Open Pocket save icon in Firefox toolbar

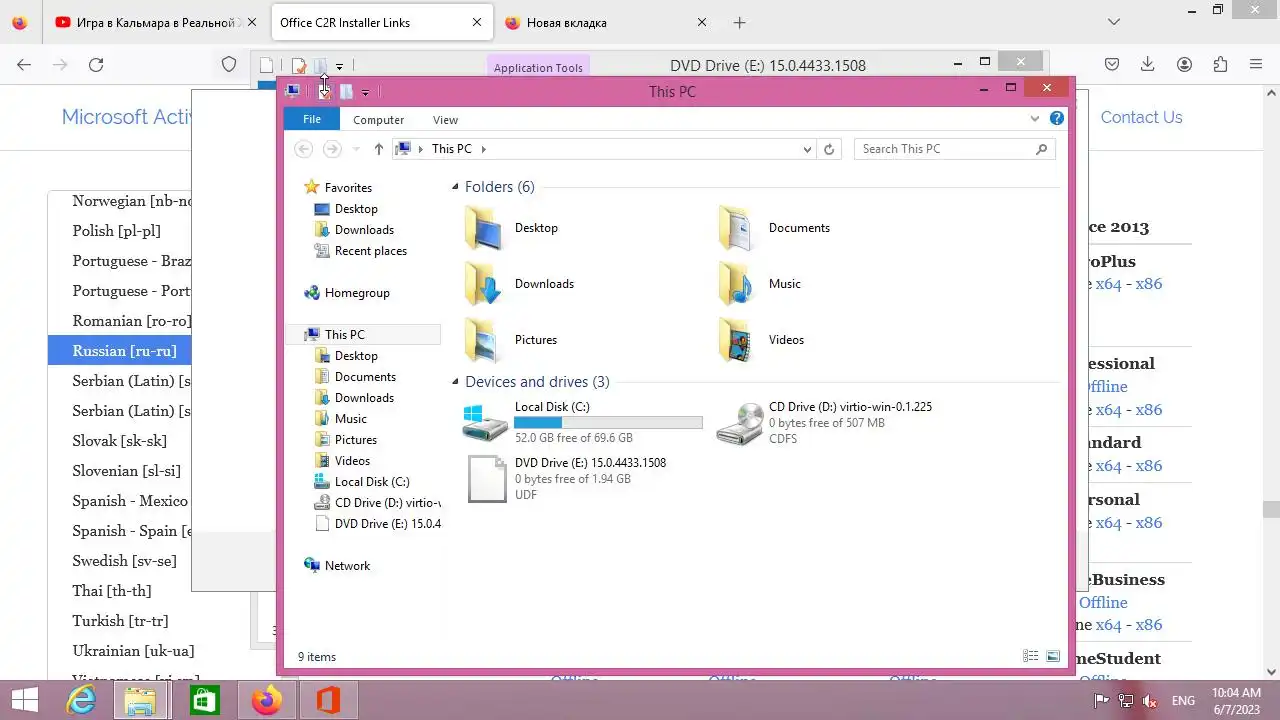coord(1112,65)
